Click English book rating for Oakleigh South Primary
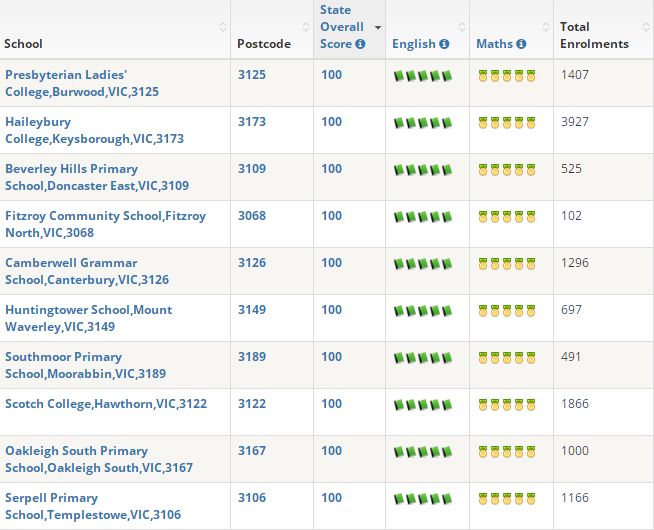This screenshot has width=654, height=530. [x=423, y=452]
